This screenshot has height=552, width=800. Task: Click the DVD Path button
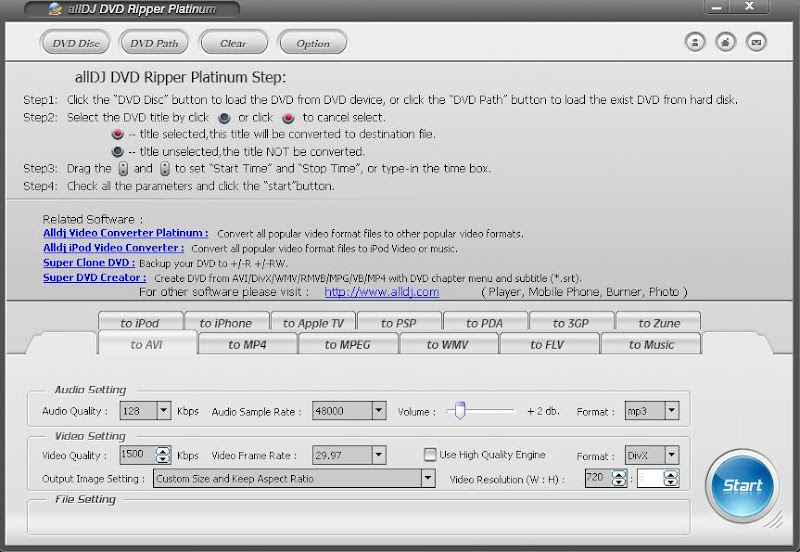coord(154,43)
